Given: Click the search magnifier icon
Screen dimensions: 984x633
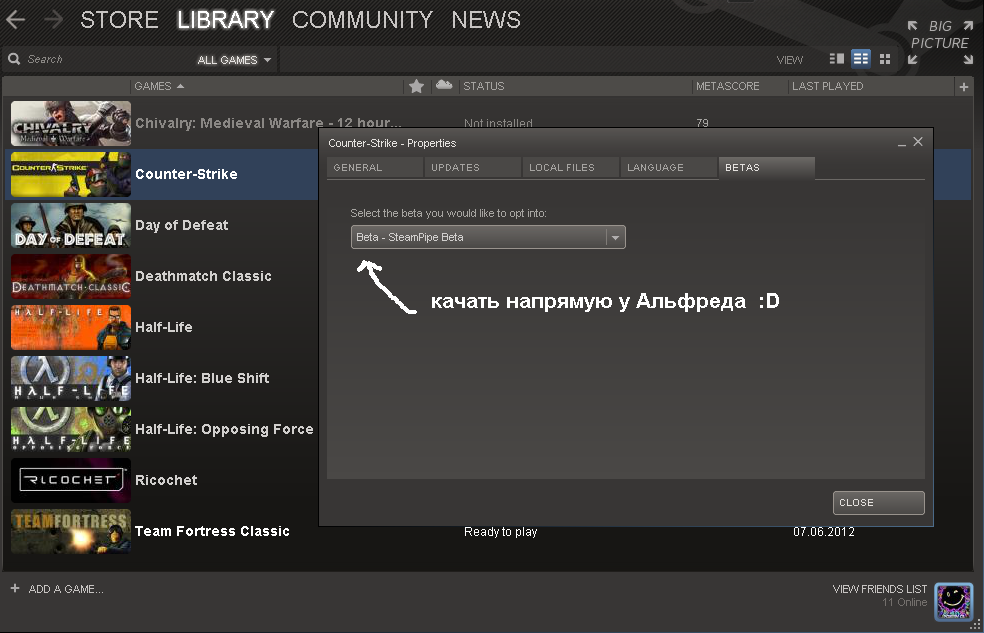Looking at the screenshot, I should click(14, 59).
